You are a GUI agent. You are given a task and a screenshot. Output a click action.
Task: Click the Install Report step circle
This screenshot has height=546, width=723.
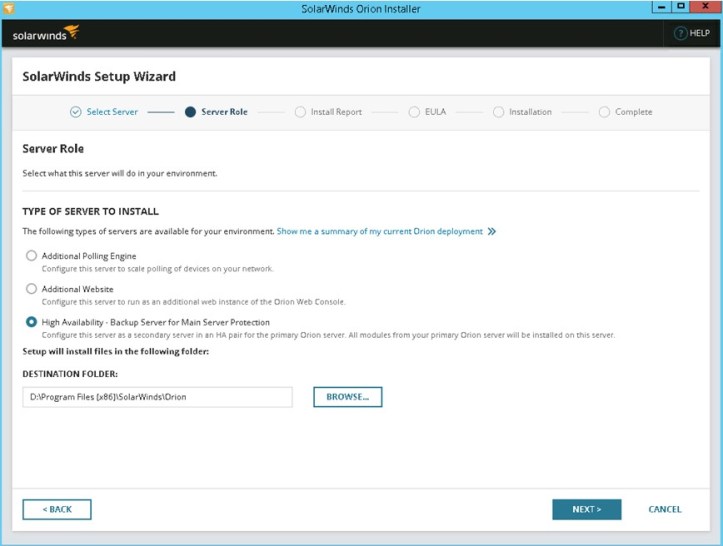[301, 112]
